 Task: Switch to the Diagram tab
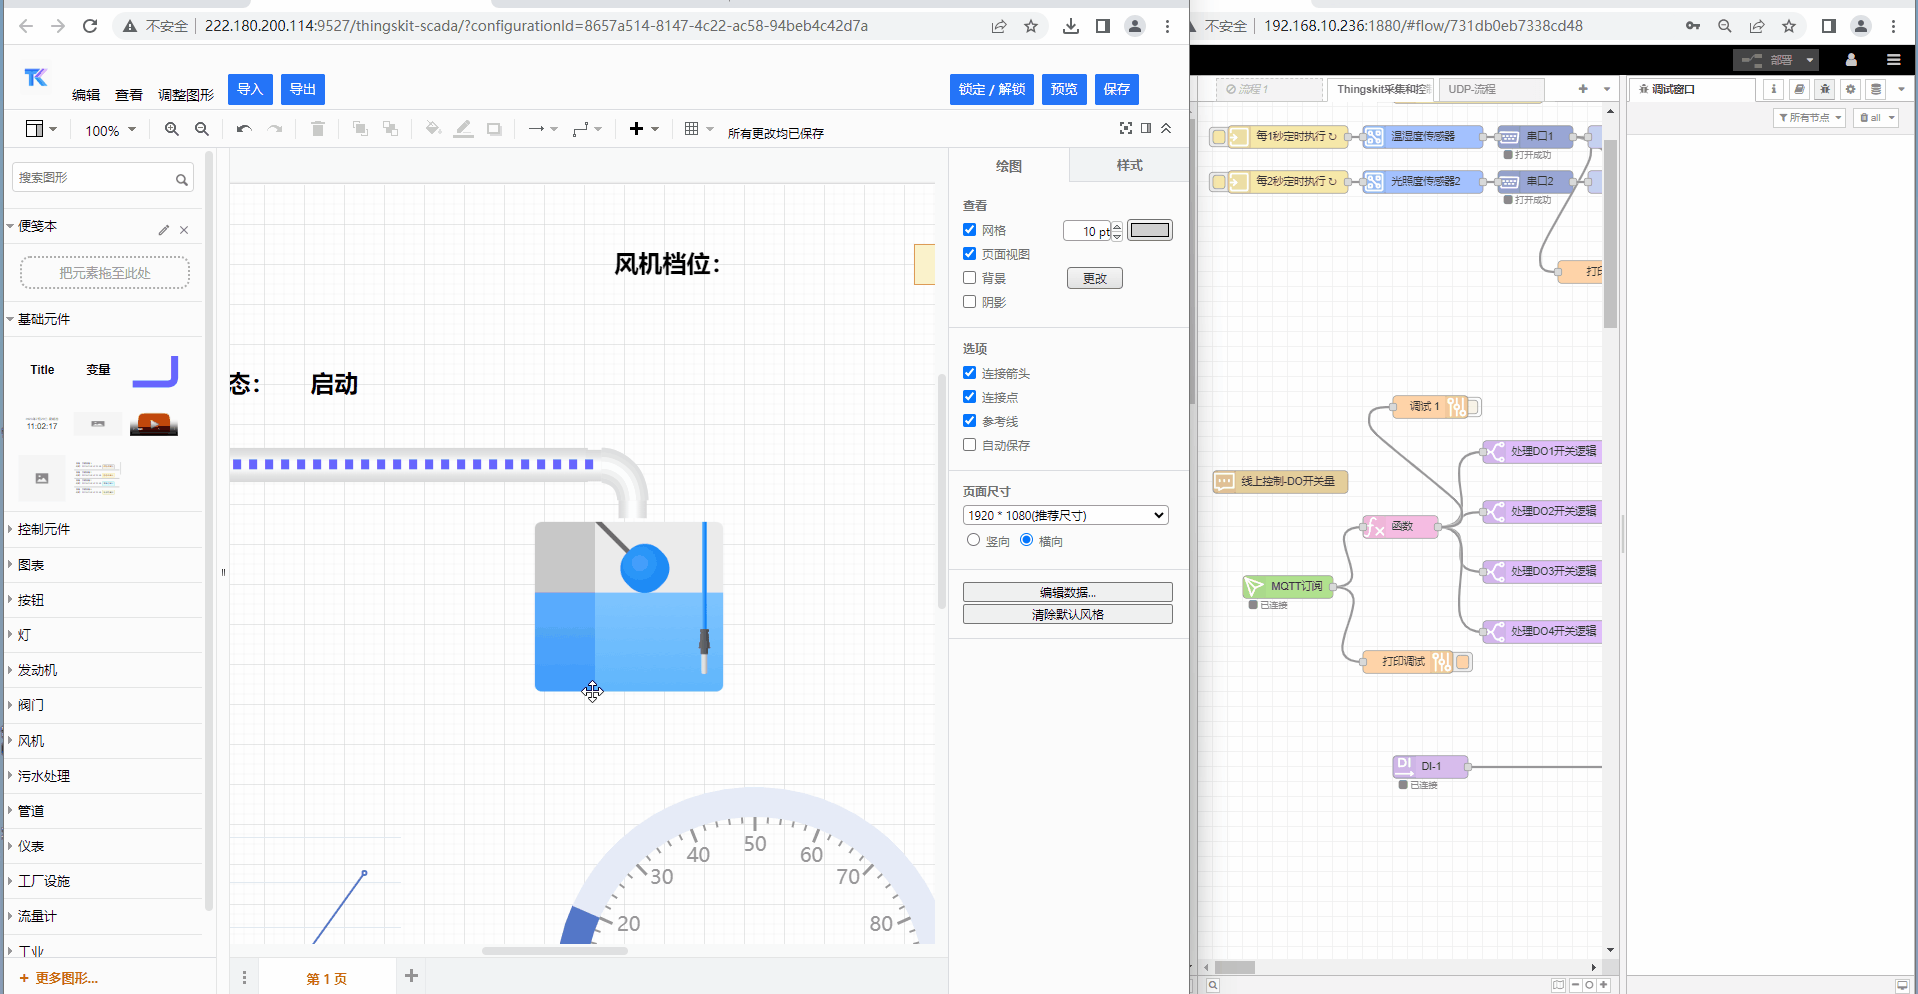click(x=1009, y=166)
